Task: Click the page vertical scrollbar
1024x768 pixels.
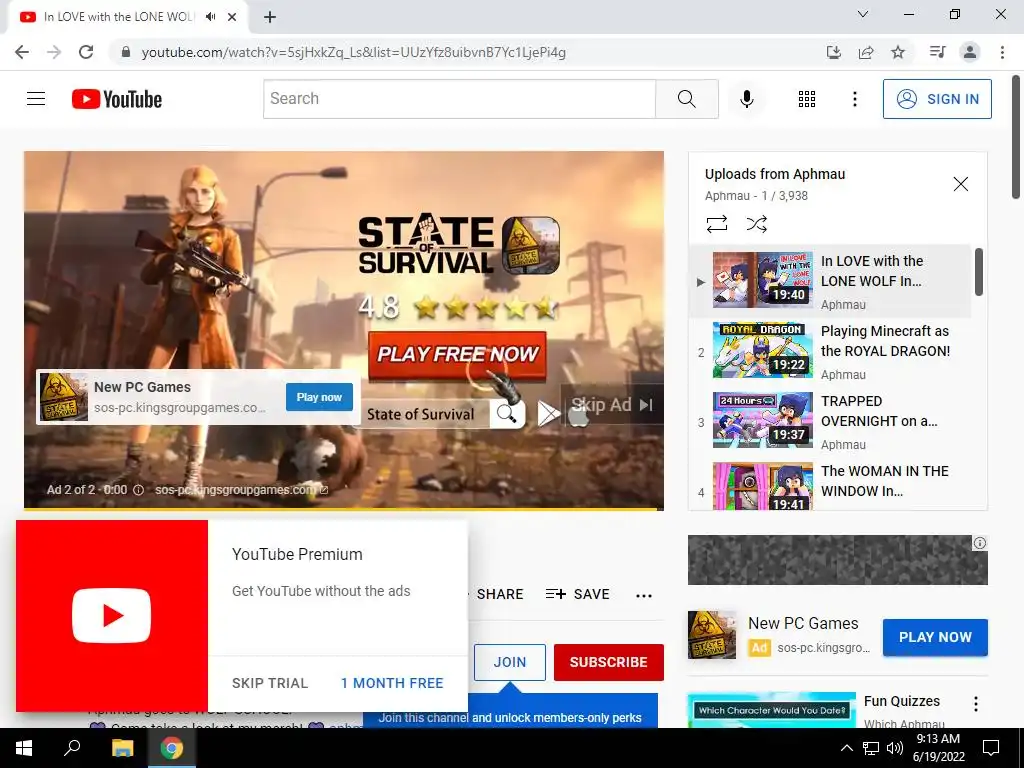Action: tap(1016, 137)
